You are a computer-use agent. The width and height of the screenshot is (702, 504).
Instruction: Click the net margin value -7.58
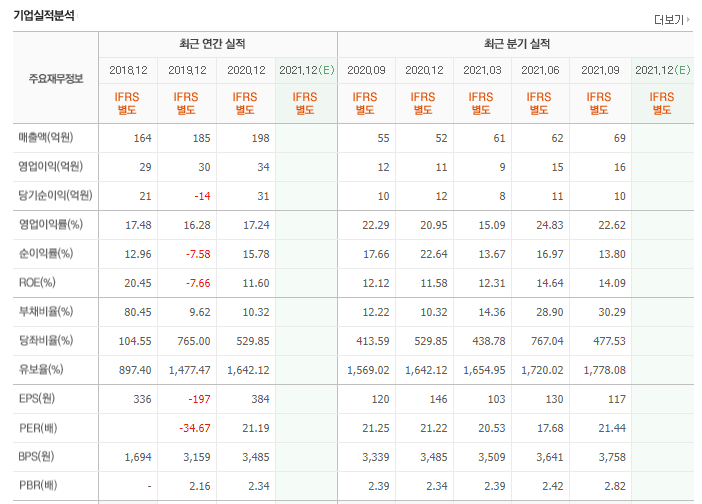pos(198,254)
